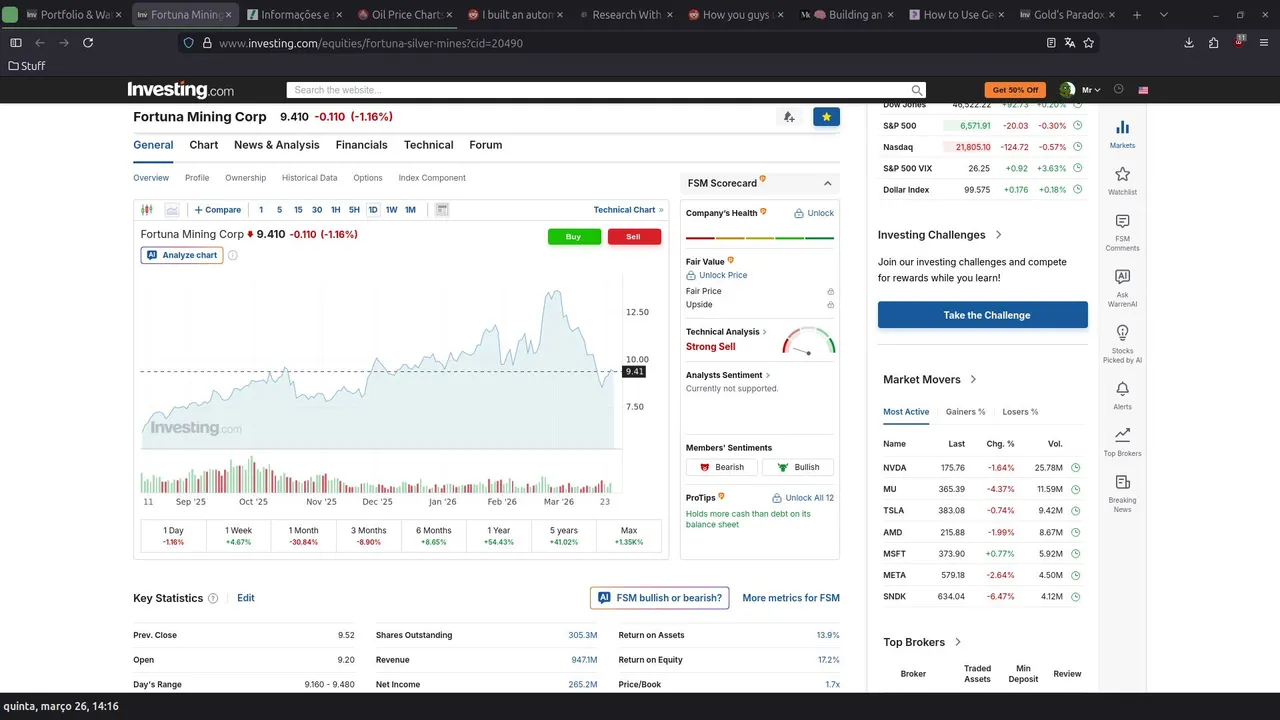
Task: Open the Mr user account dropdown
Action: pos(1091,90)
